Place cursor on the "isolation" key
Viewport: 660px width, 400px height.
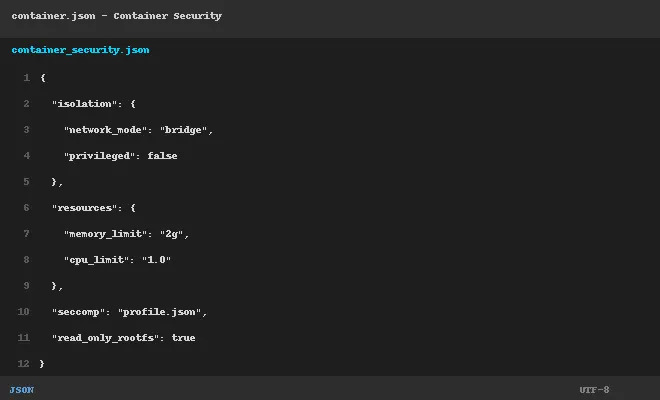84,104
